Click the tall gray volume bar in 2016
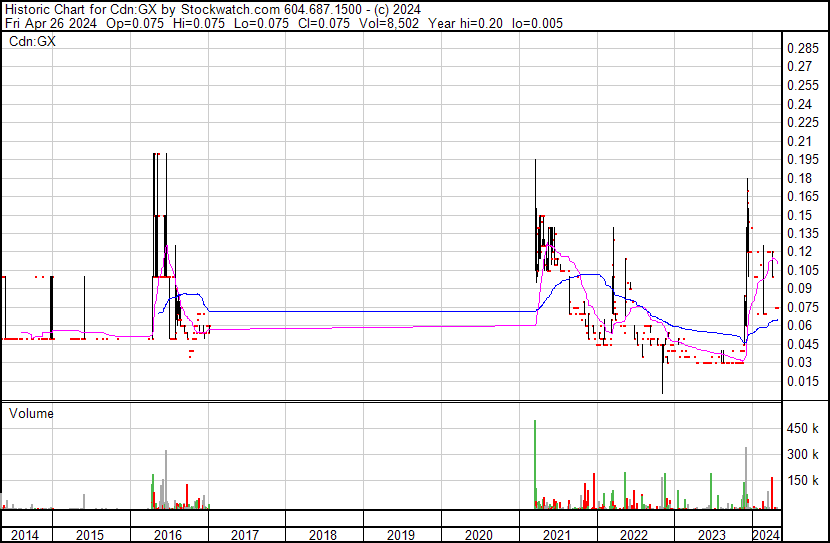830x543 pixels. [x=165, y=480]
